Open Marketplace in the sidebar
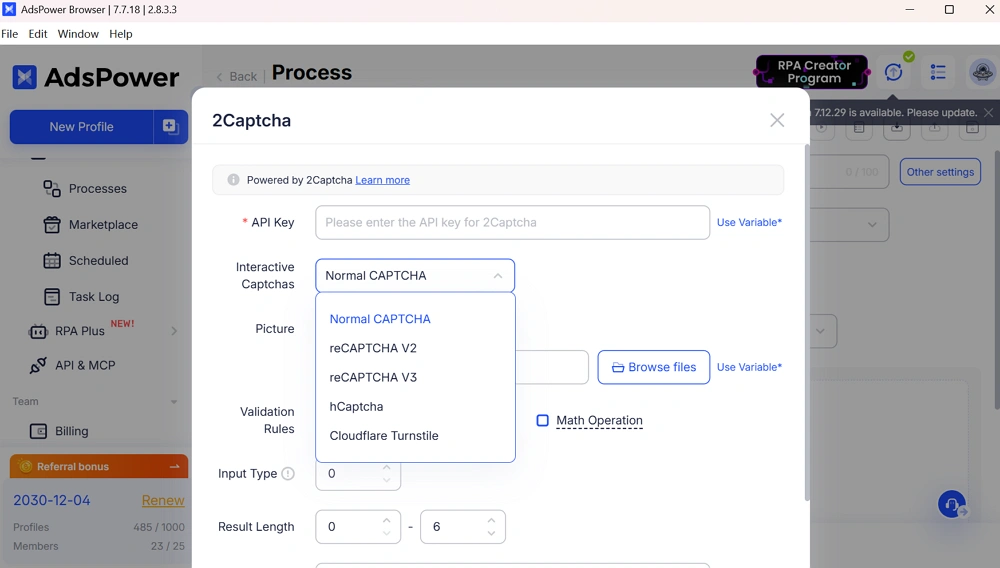The image size is (1000, 568). tap(103, 224)
